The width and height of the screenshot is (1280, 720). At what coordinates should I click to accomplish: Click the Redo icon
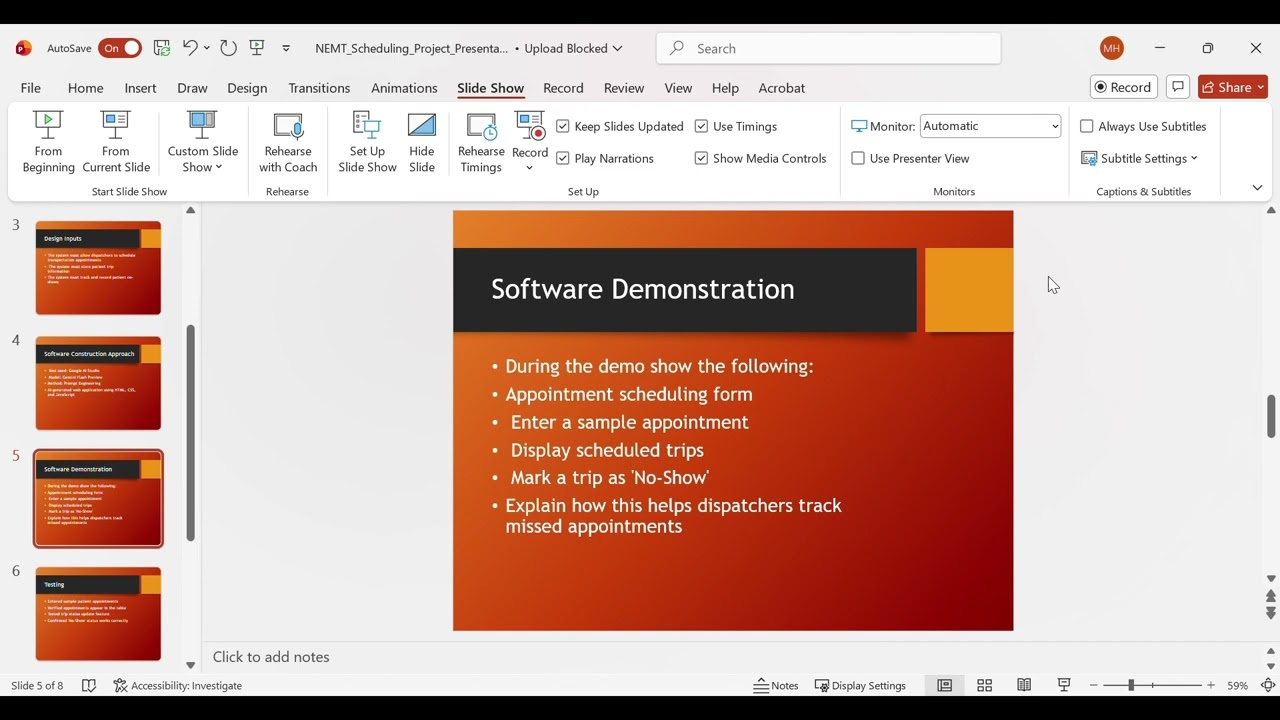point(228,48)
